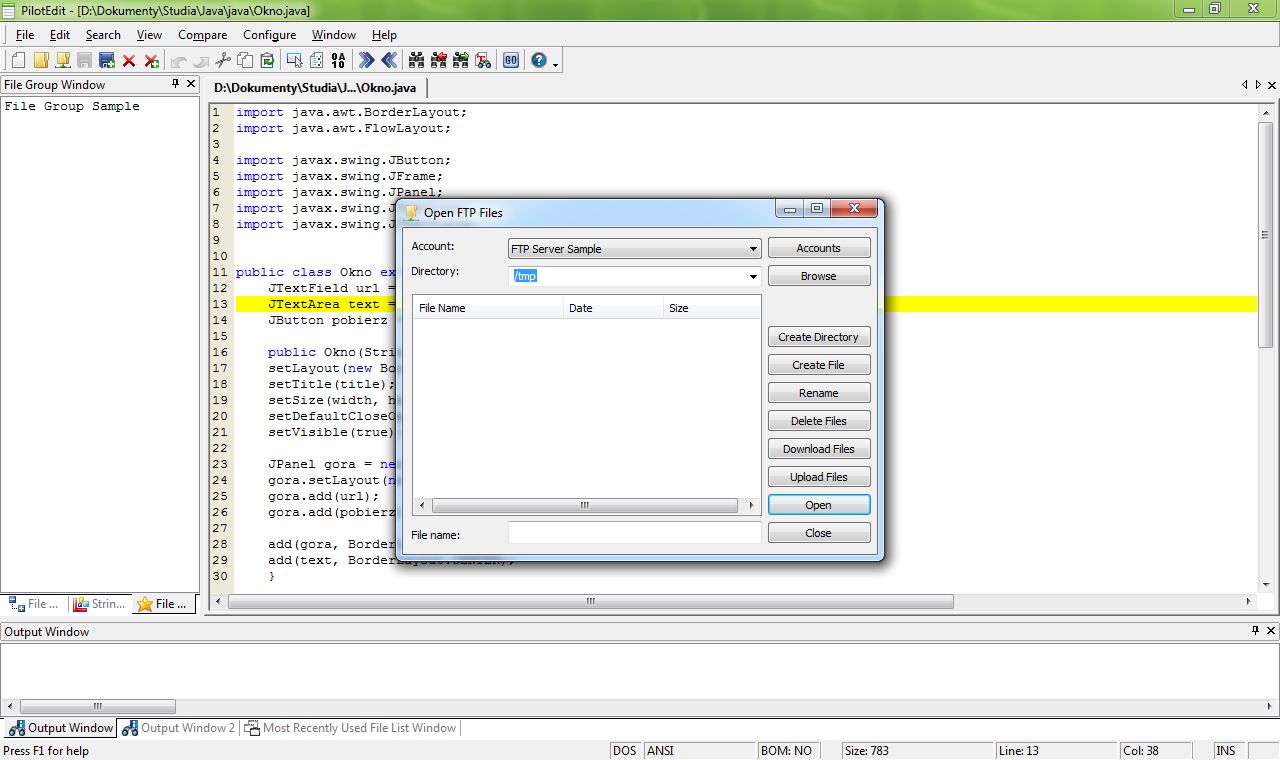1280x760 pixels.
Task: Click the Find next binoculars icon
Action: pyautogui.click(x=461, y=61)
